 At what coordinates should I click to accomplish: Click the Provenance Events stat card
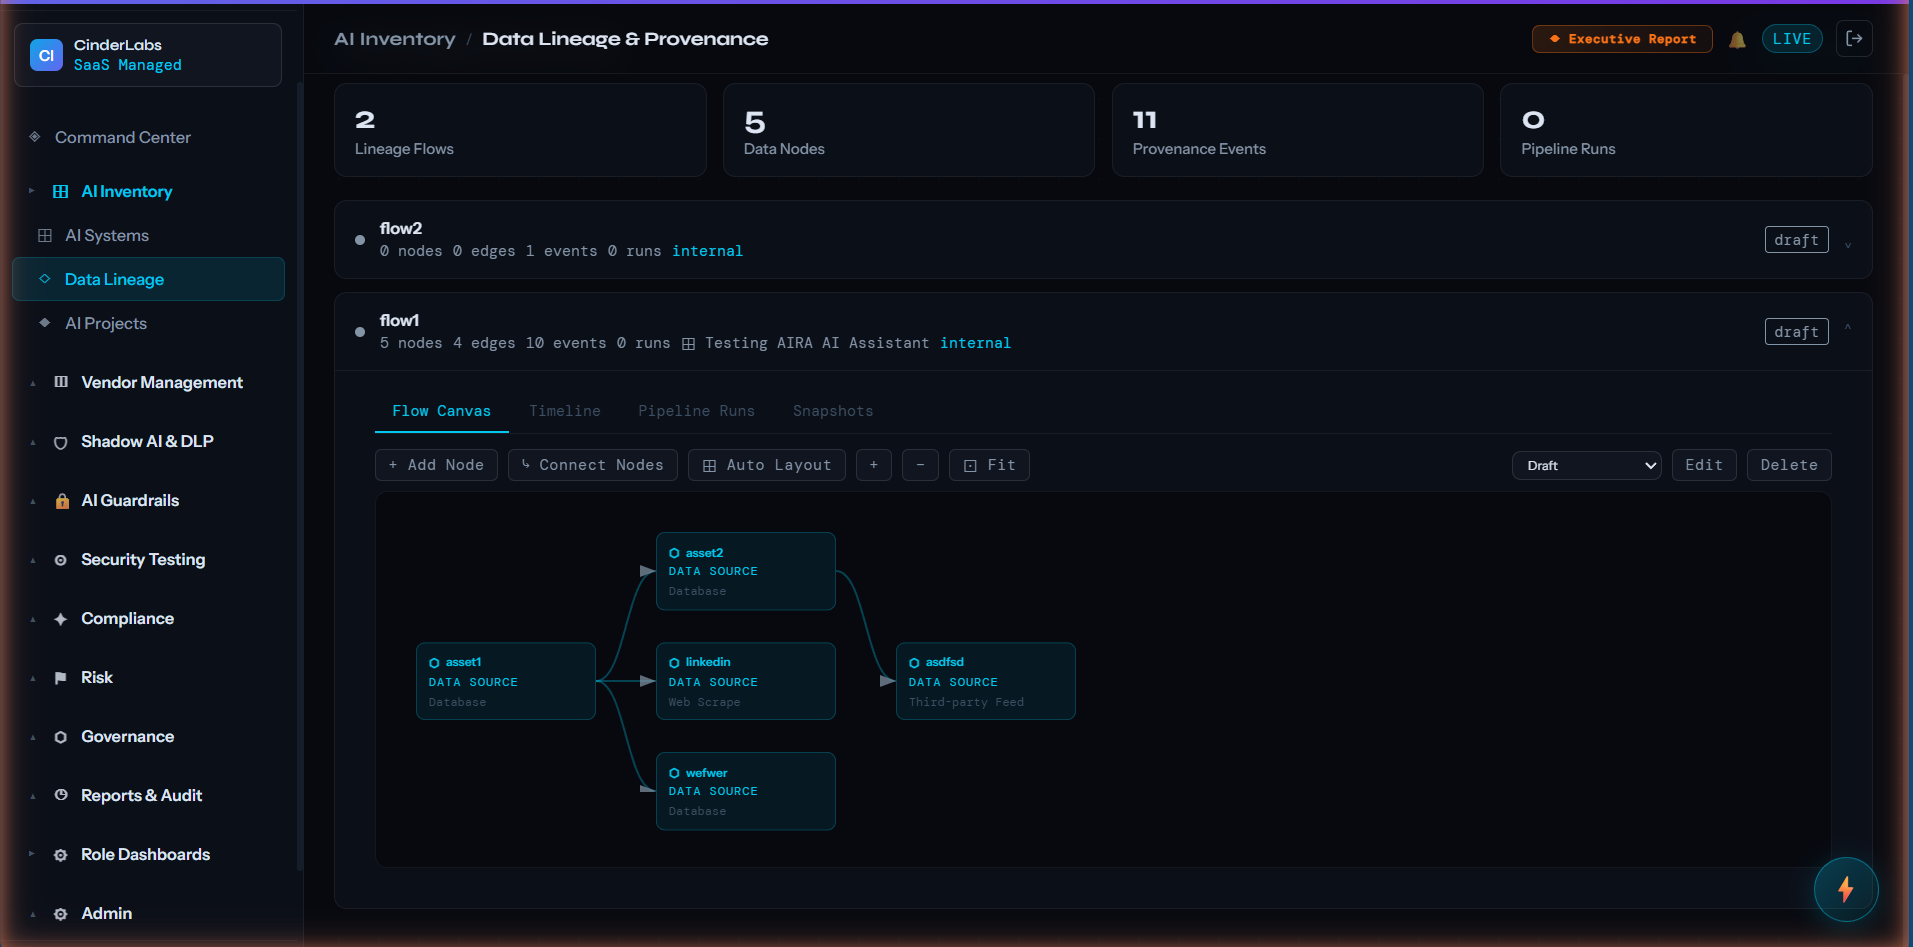pos(1298,130)
